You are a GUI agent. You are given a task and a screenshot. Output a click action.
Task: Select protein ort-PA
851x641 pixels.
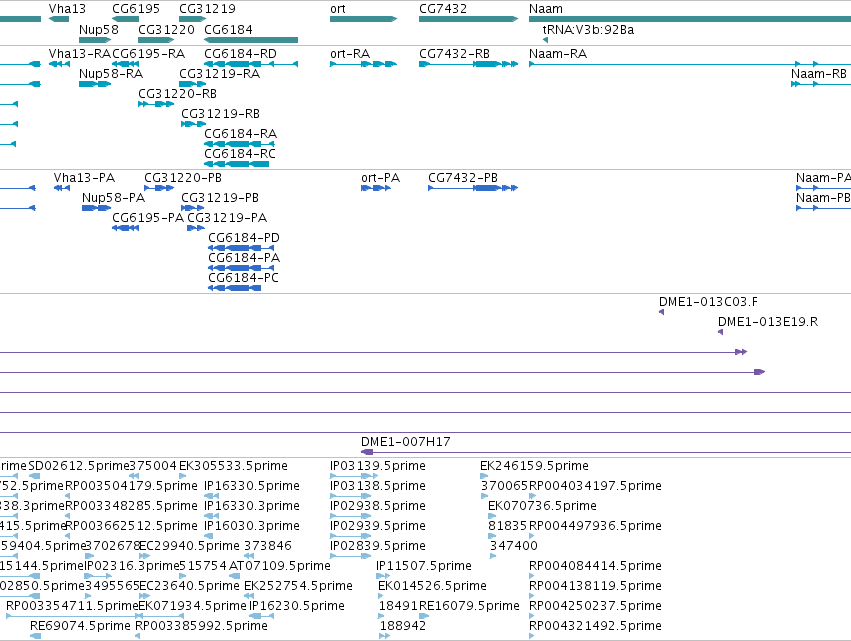(376, 188)
